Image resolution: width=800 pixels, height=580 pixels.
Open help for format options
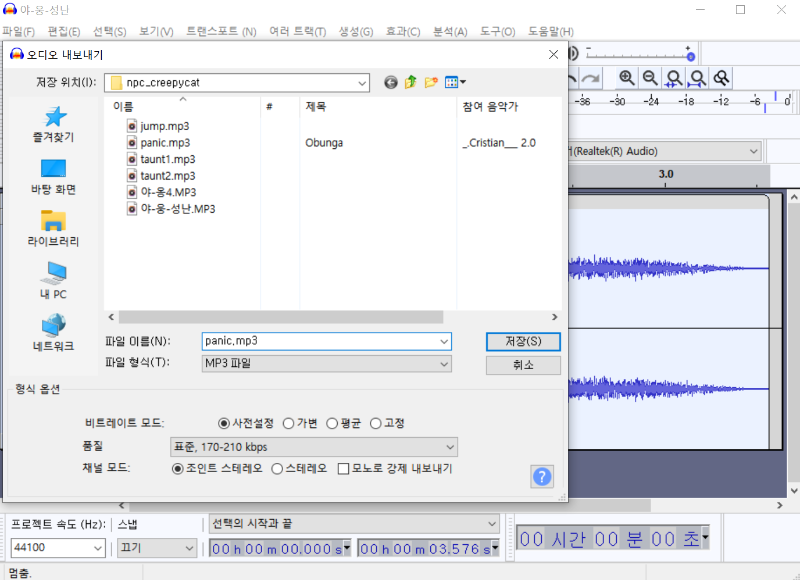pos(542,477)
